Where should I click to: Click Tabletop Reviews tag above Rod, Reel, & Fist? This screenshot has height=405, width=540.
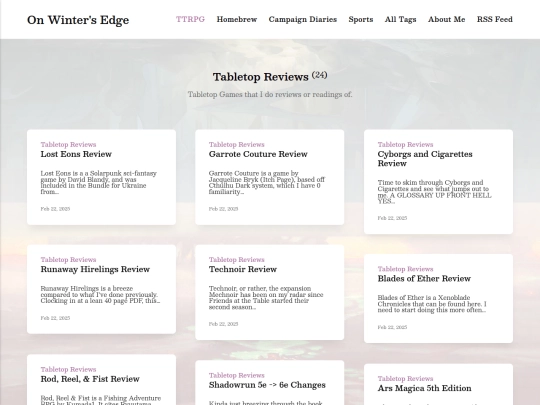click(x=68, y=369)
